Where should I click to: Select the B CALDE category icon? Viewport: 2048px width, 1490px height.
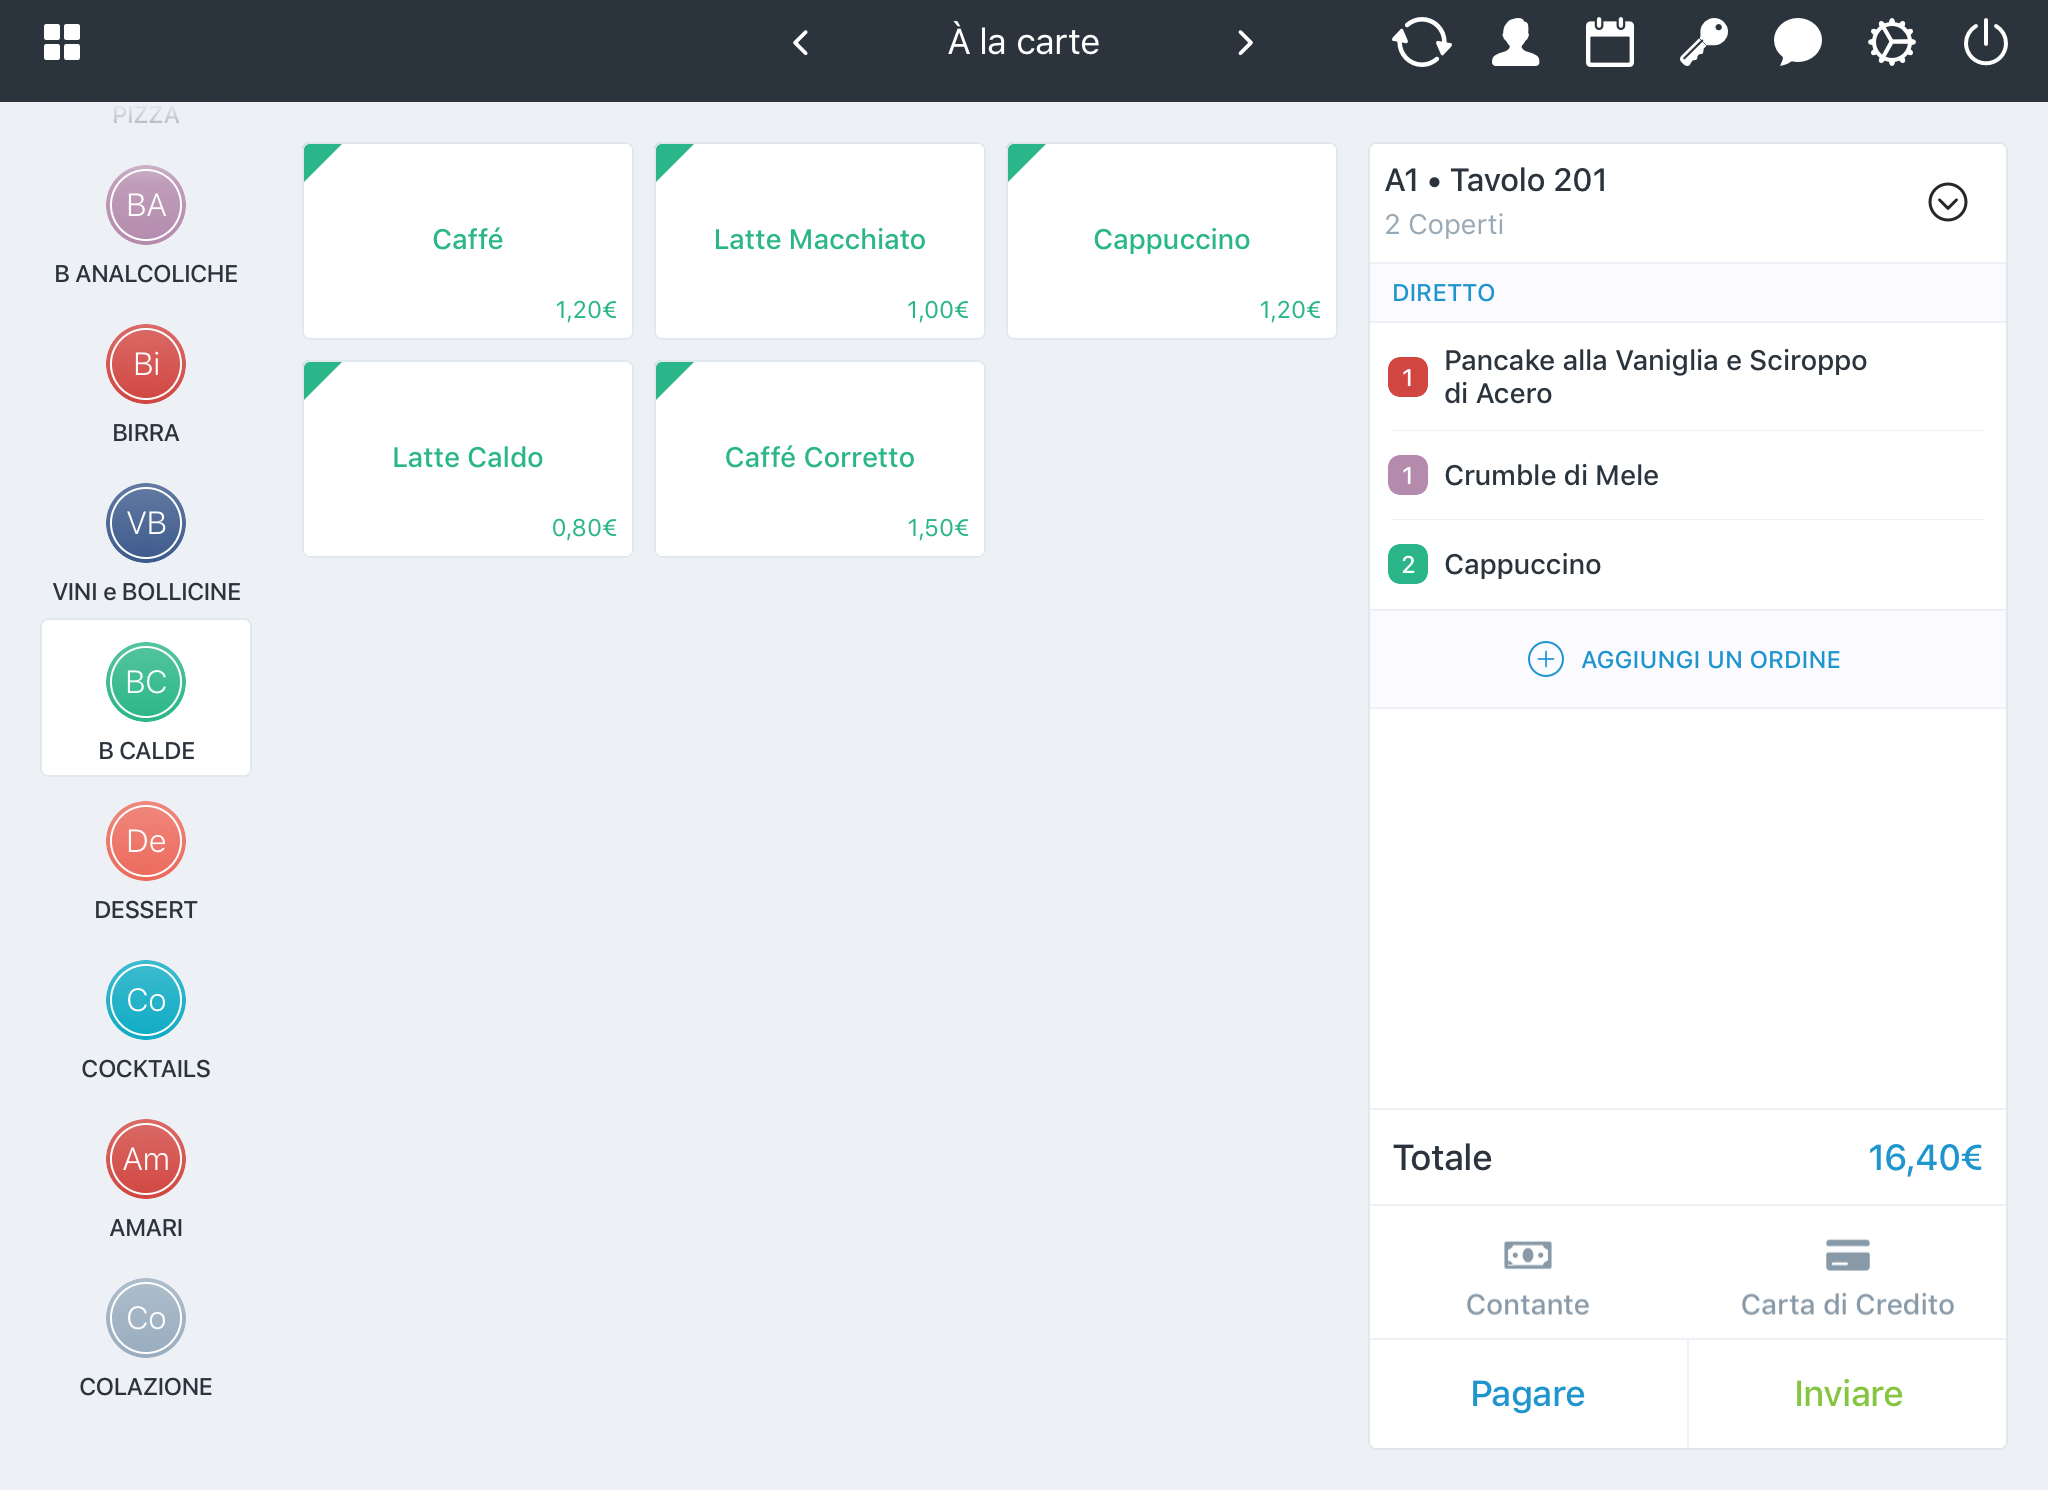click(x=146, y=682)
